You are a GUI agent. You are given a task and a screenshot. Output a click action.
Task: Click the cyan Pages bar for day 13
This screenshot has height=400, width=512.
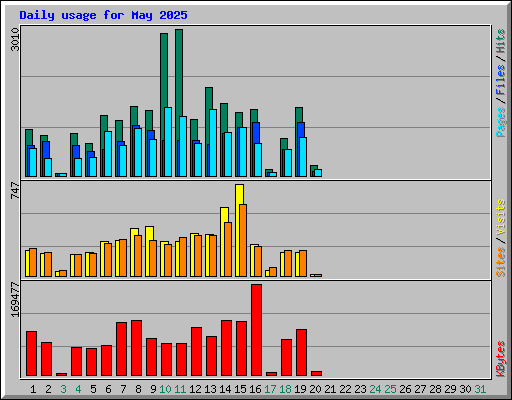(x=213, y=143)
